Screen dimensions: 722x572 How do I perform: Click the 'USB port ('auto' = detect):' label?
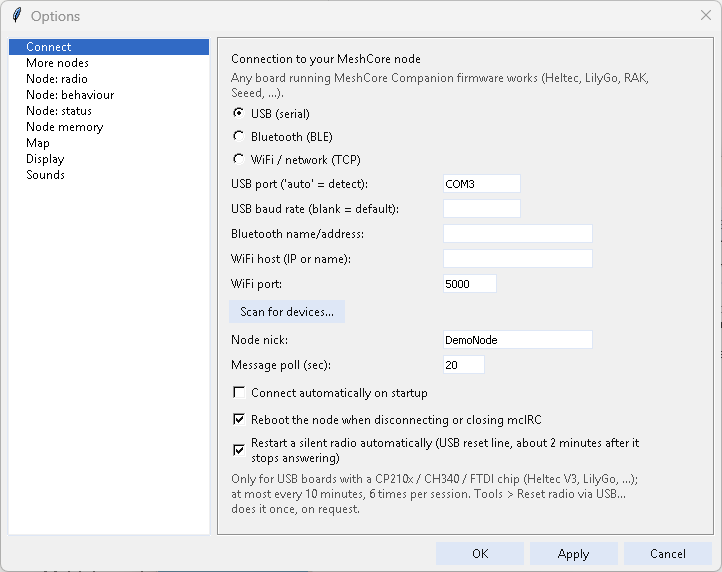299,184
